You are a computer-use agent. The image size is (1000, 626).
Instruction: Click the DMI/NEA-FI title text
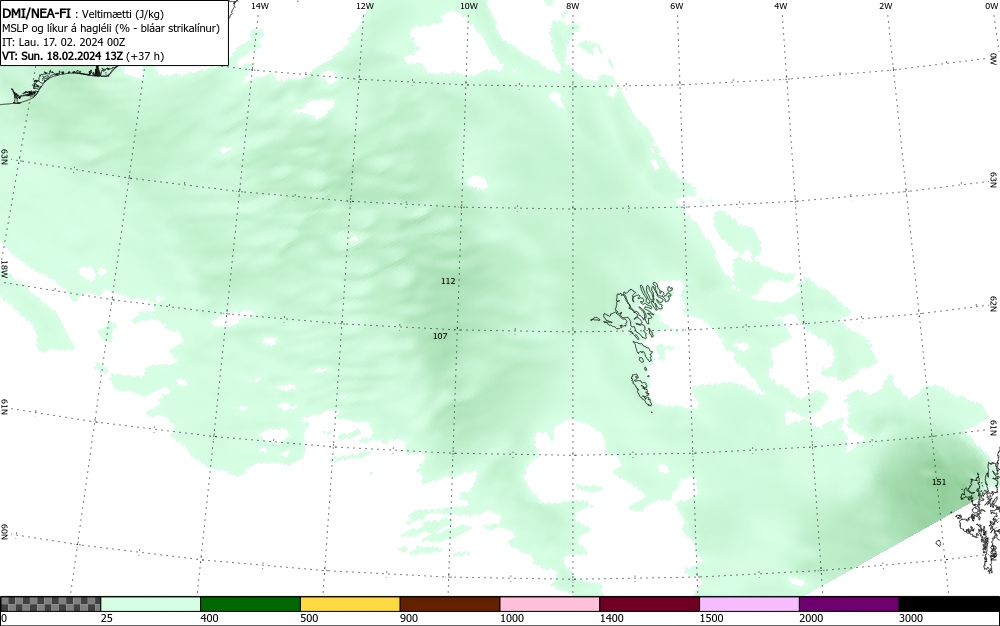[x=36, y=14]
